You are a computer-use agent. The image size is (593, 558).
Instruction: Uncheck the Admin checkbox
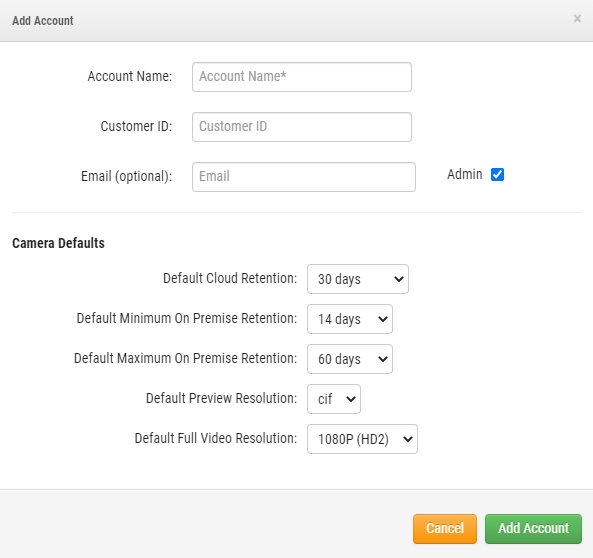pyautogui.click(x=497, y=174)
